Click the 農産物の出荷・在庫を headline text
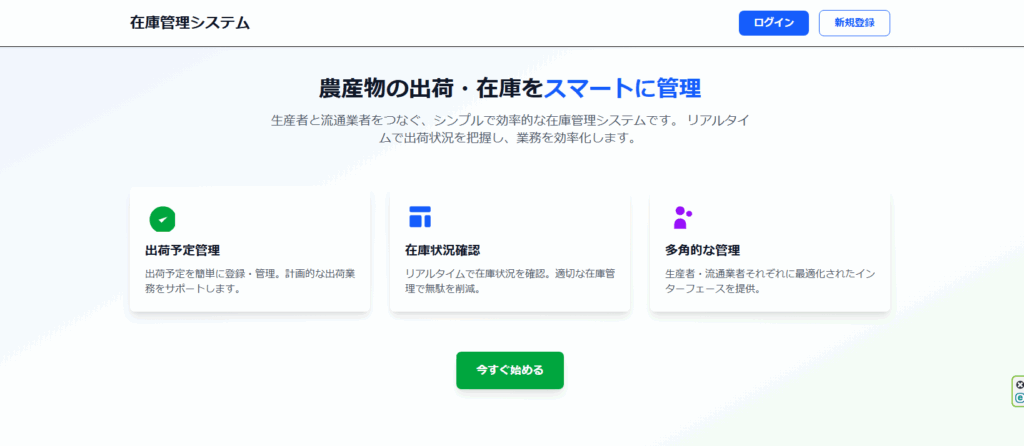The width and height of the screenshot is (1024, 446). (x=430, y=87)
